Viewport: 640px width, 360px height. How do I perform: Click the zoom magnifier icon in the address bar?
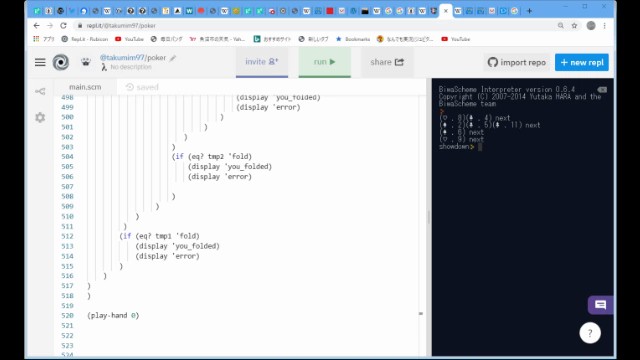(561, 25)
